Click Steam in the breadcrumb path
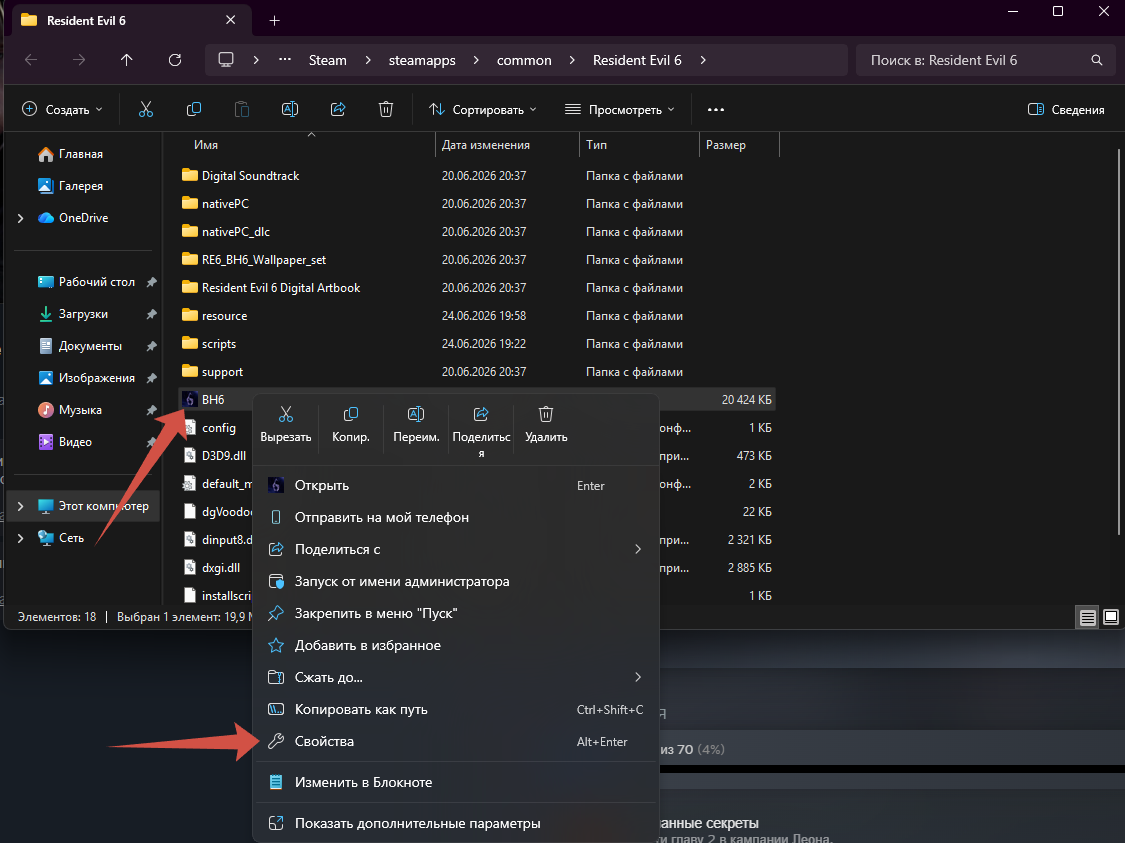This screenshot has height=843, width=1125. tap(327, 60)
